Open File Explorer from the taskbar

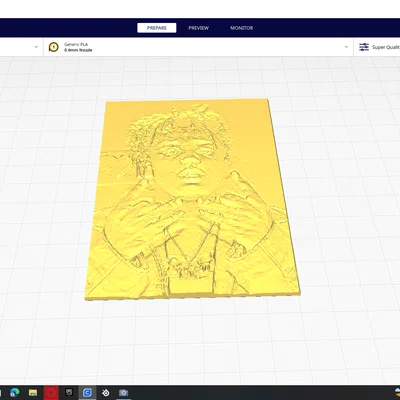(x=33, y=393)
